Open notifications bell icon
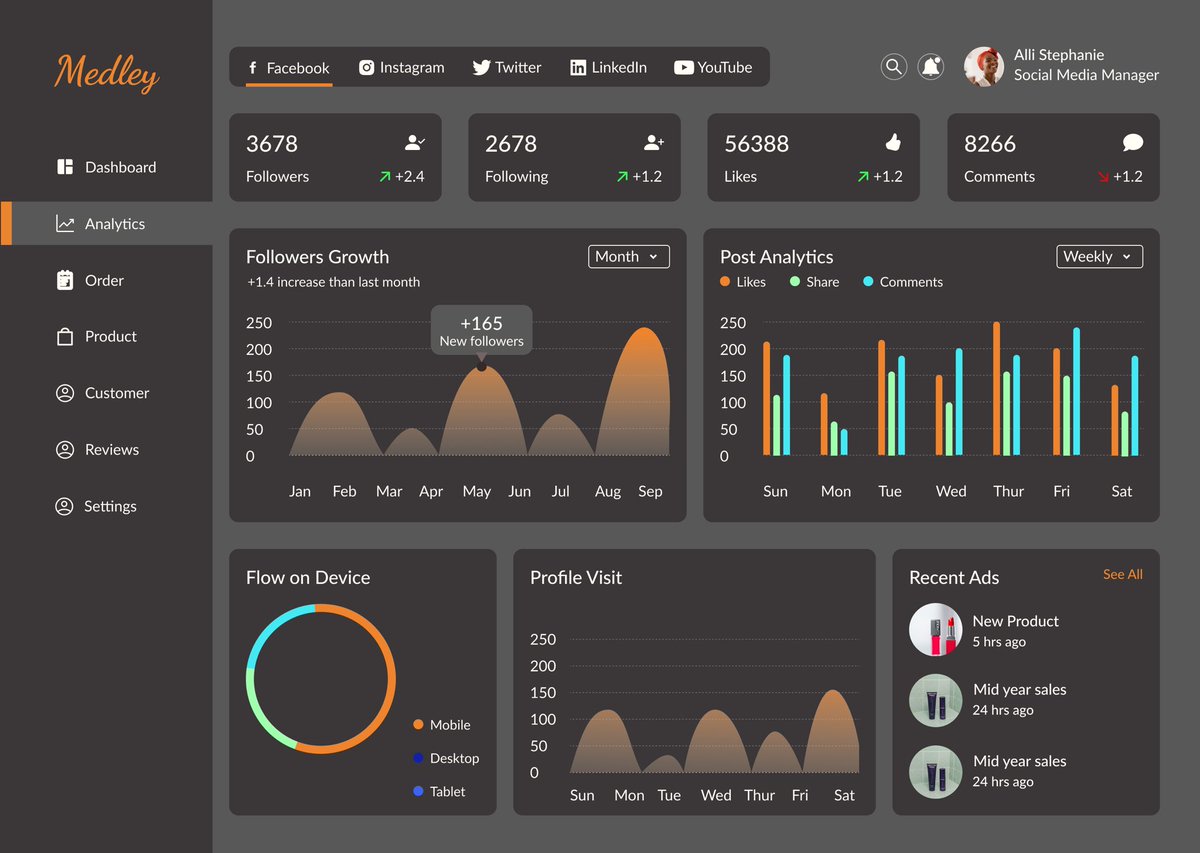Screen dimensions: 1200x853 (931, 67)
